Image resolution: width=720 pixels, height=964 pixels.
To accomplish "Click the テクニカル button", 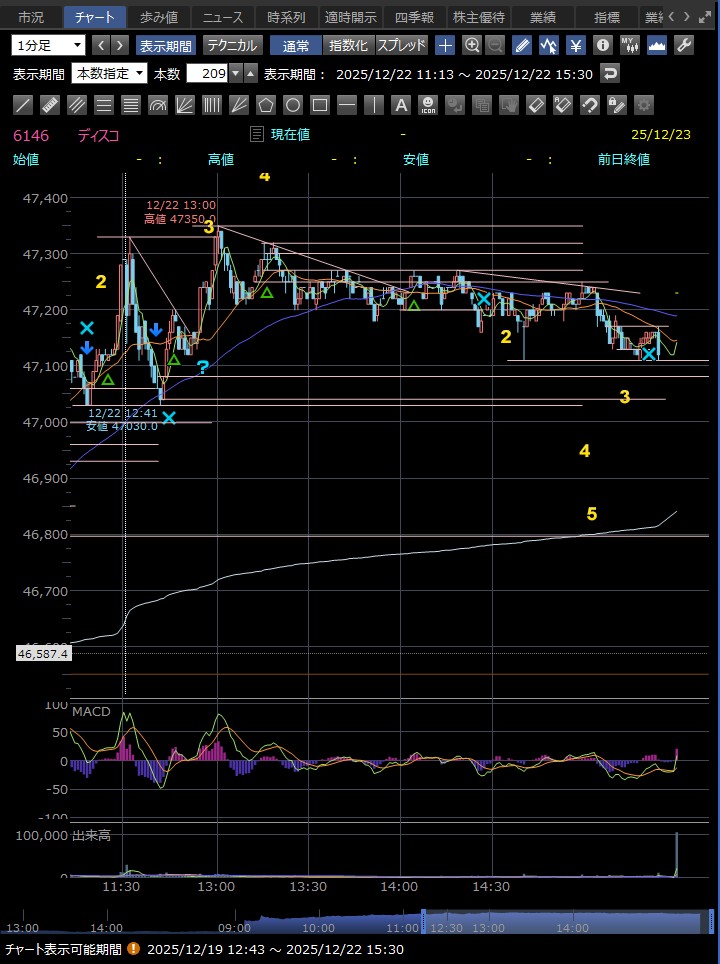I will 232,45.
